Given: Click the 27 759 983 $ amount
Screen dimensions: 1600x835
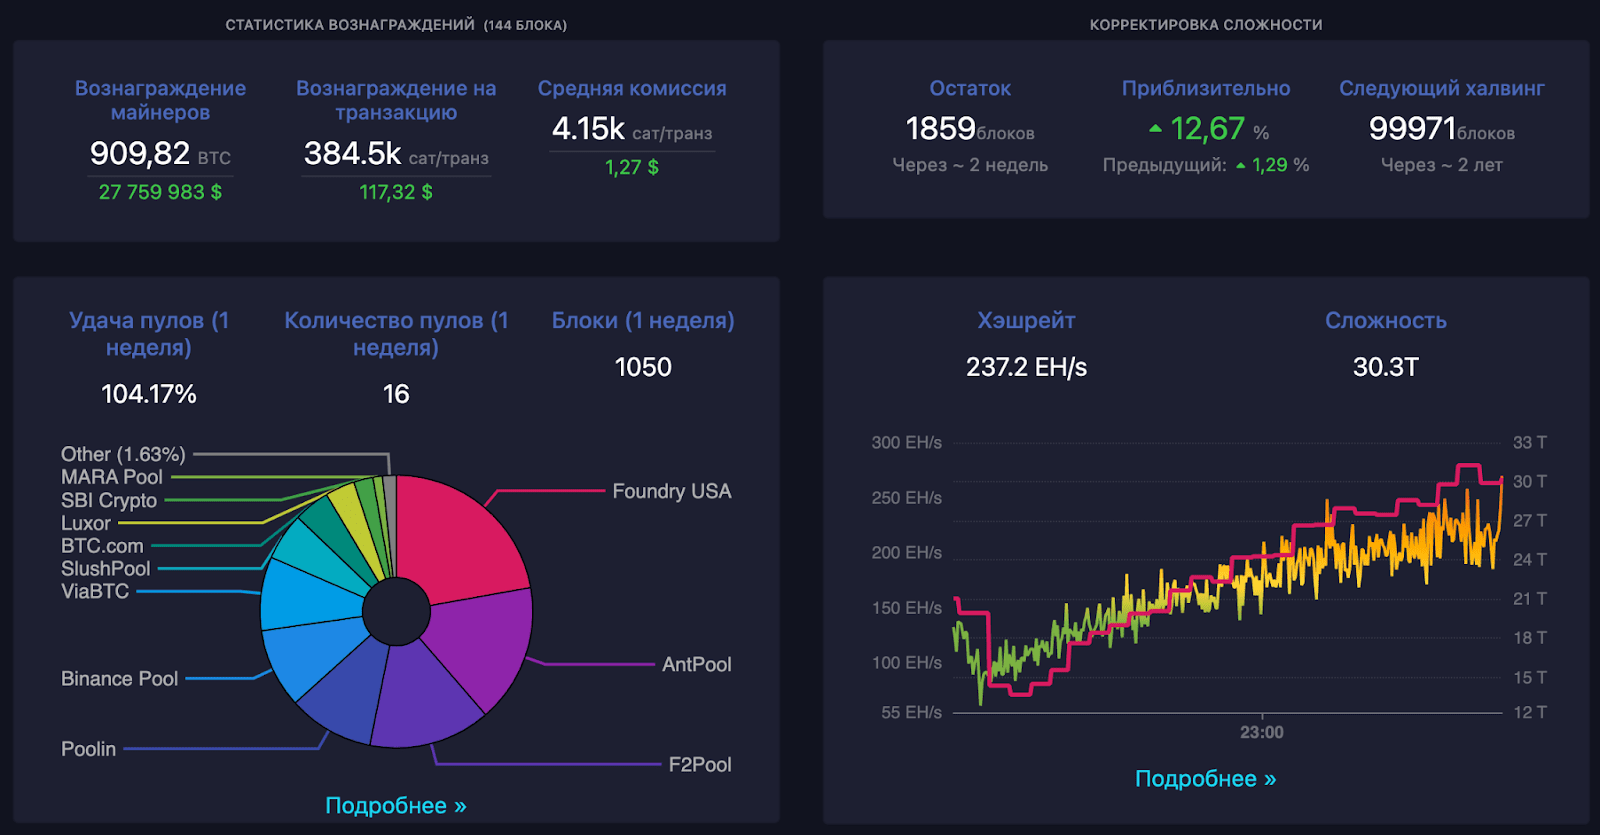Looking at the screenshot, I should pyautogui.click(x=160, y=192).
